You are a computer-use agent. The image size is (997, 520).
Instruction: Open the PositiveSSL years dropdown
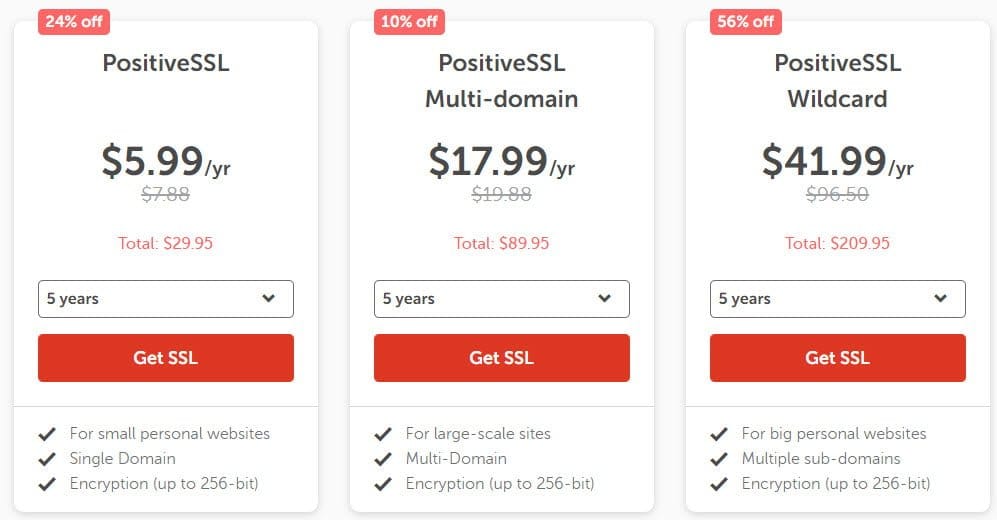(166, 299)
